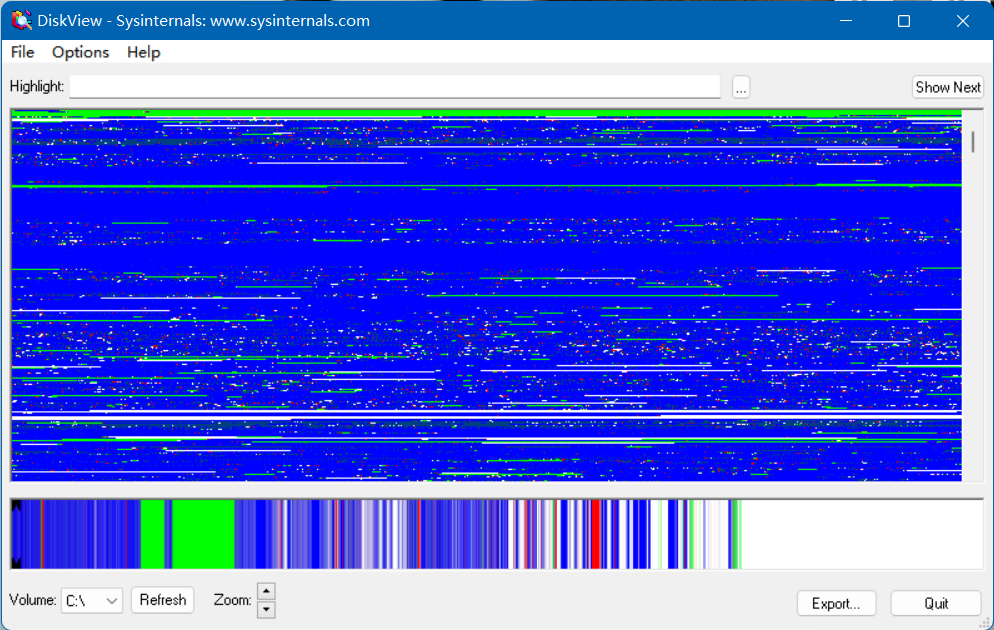Increase zoom with the up arrow
994x630 pixels.
click(x=266, y=591)
